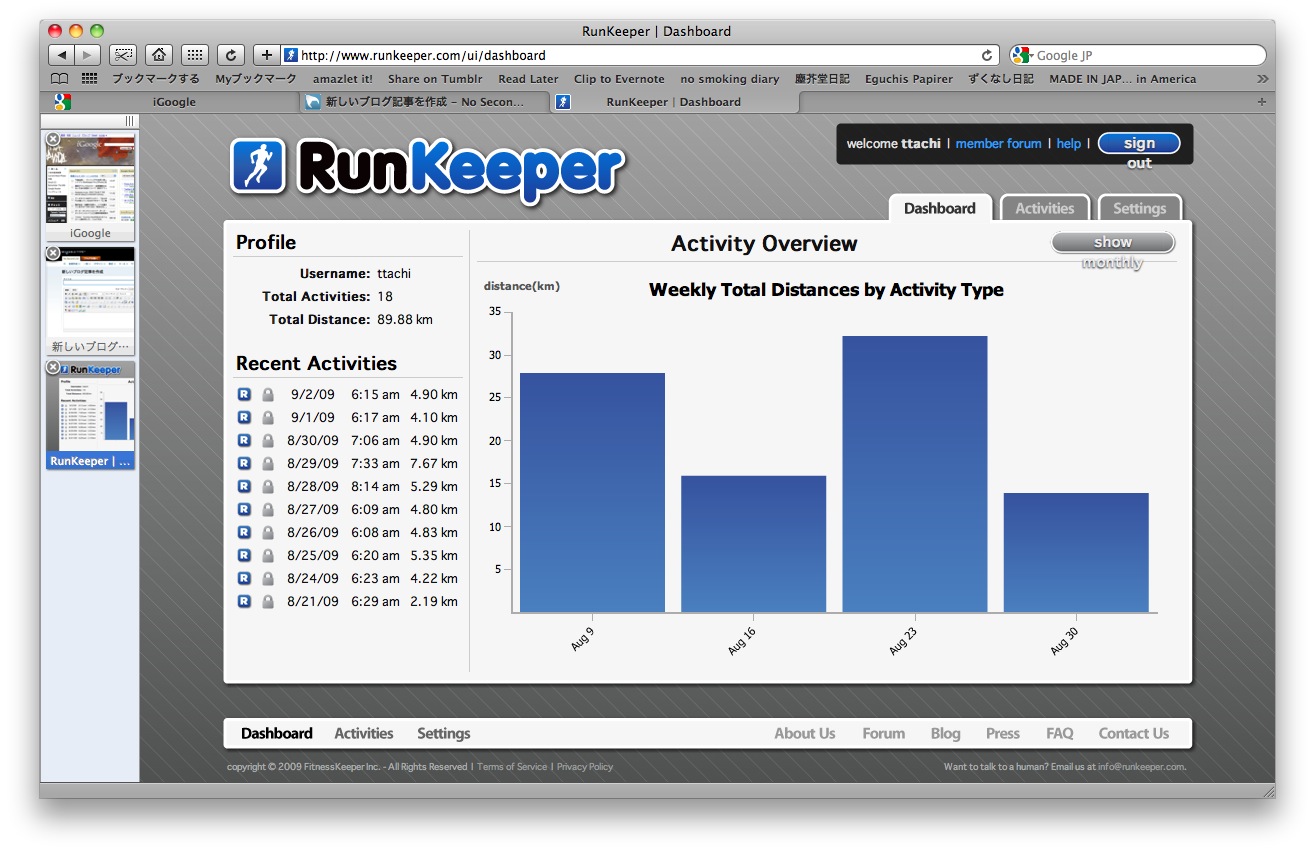This screenshot has height=858, width=1315.
Task: Close the blog post thumbnail in sidebar
Action: tap(53, 254)
